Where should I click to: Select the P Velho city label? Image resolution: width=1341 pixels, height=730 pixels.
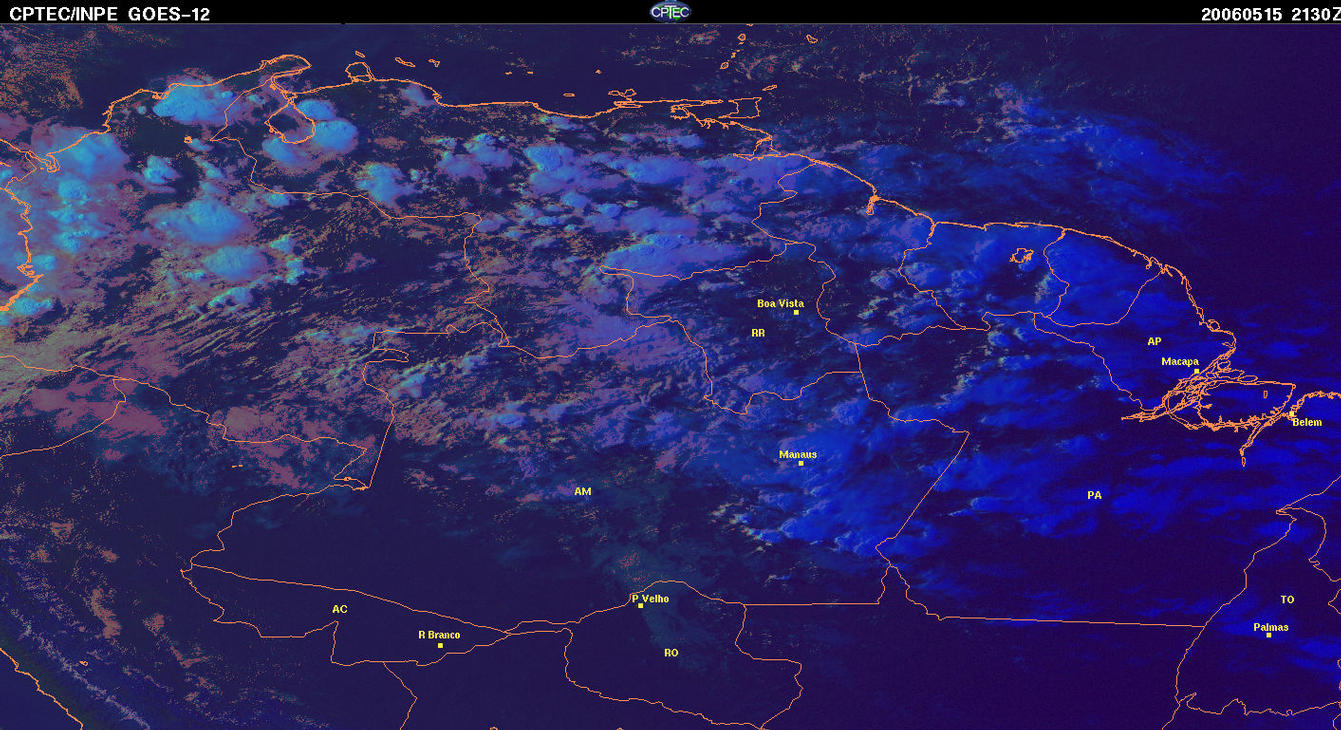[650, 599]
